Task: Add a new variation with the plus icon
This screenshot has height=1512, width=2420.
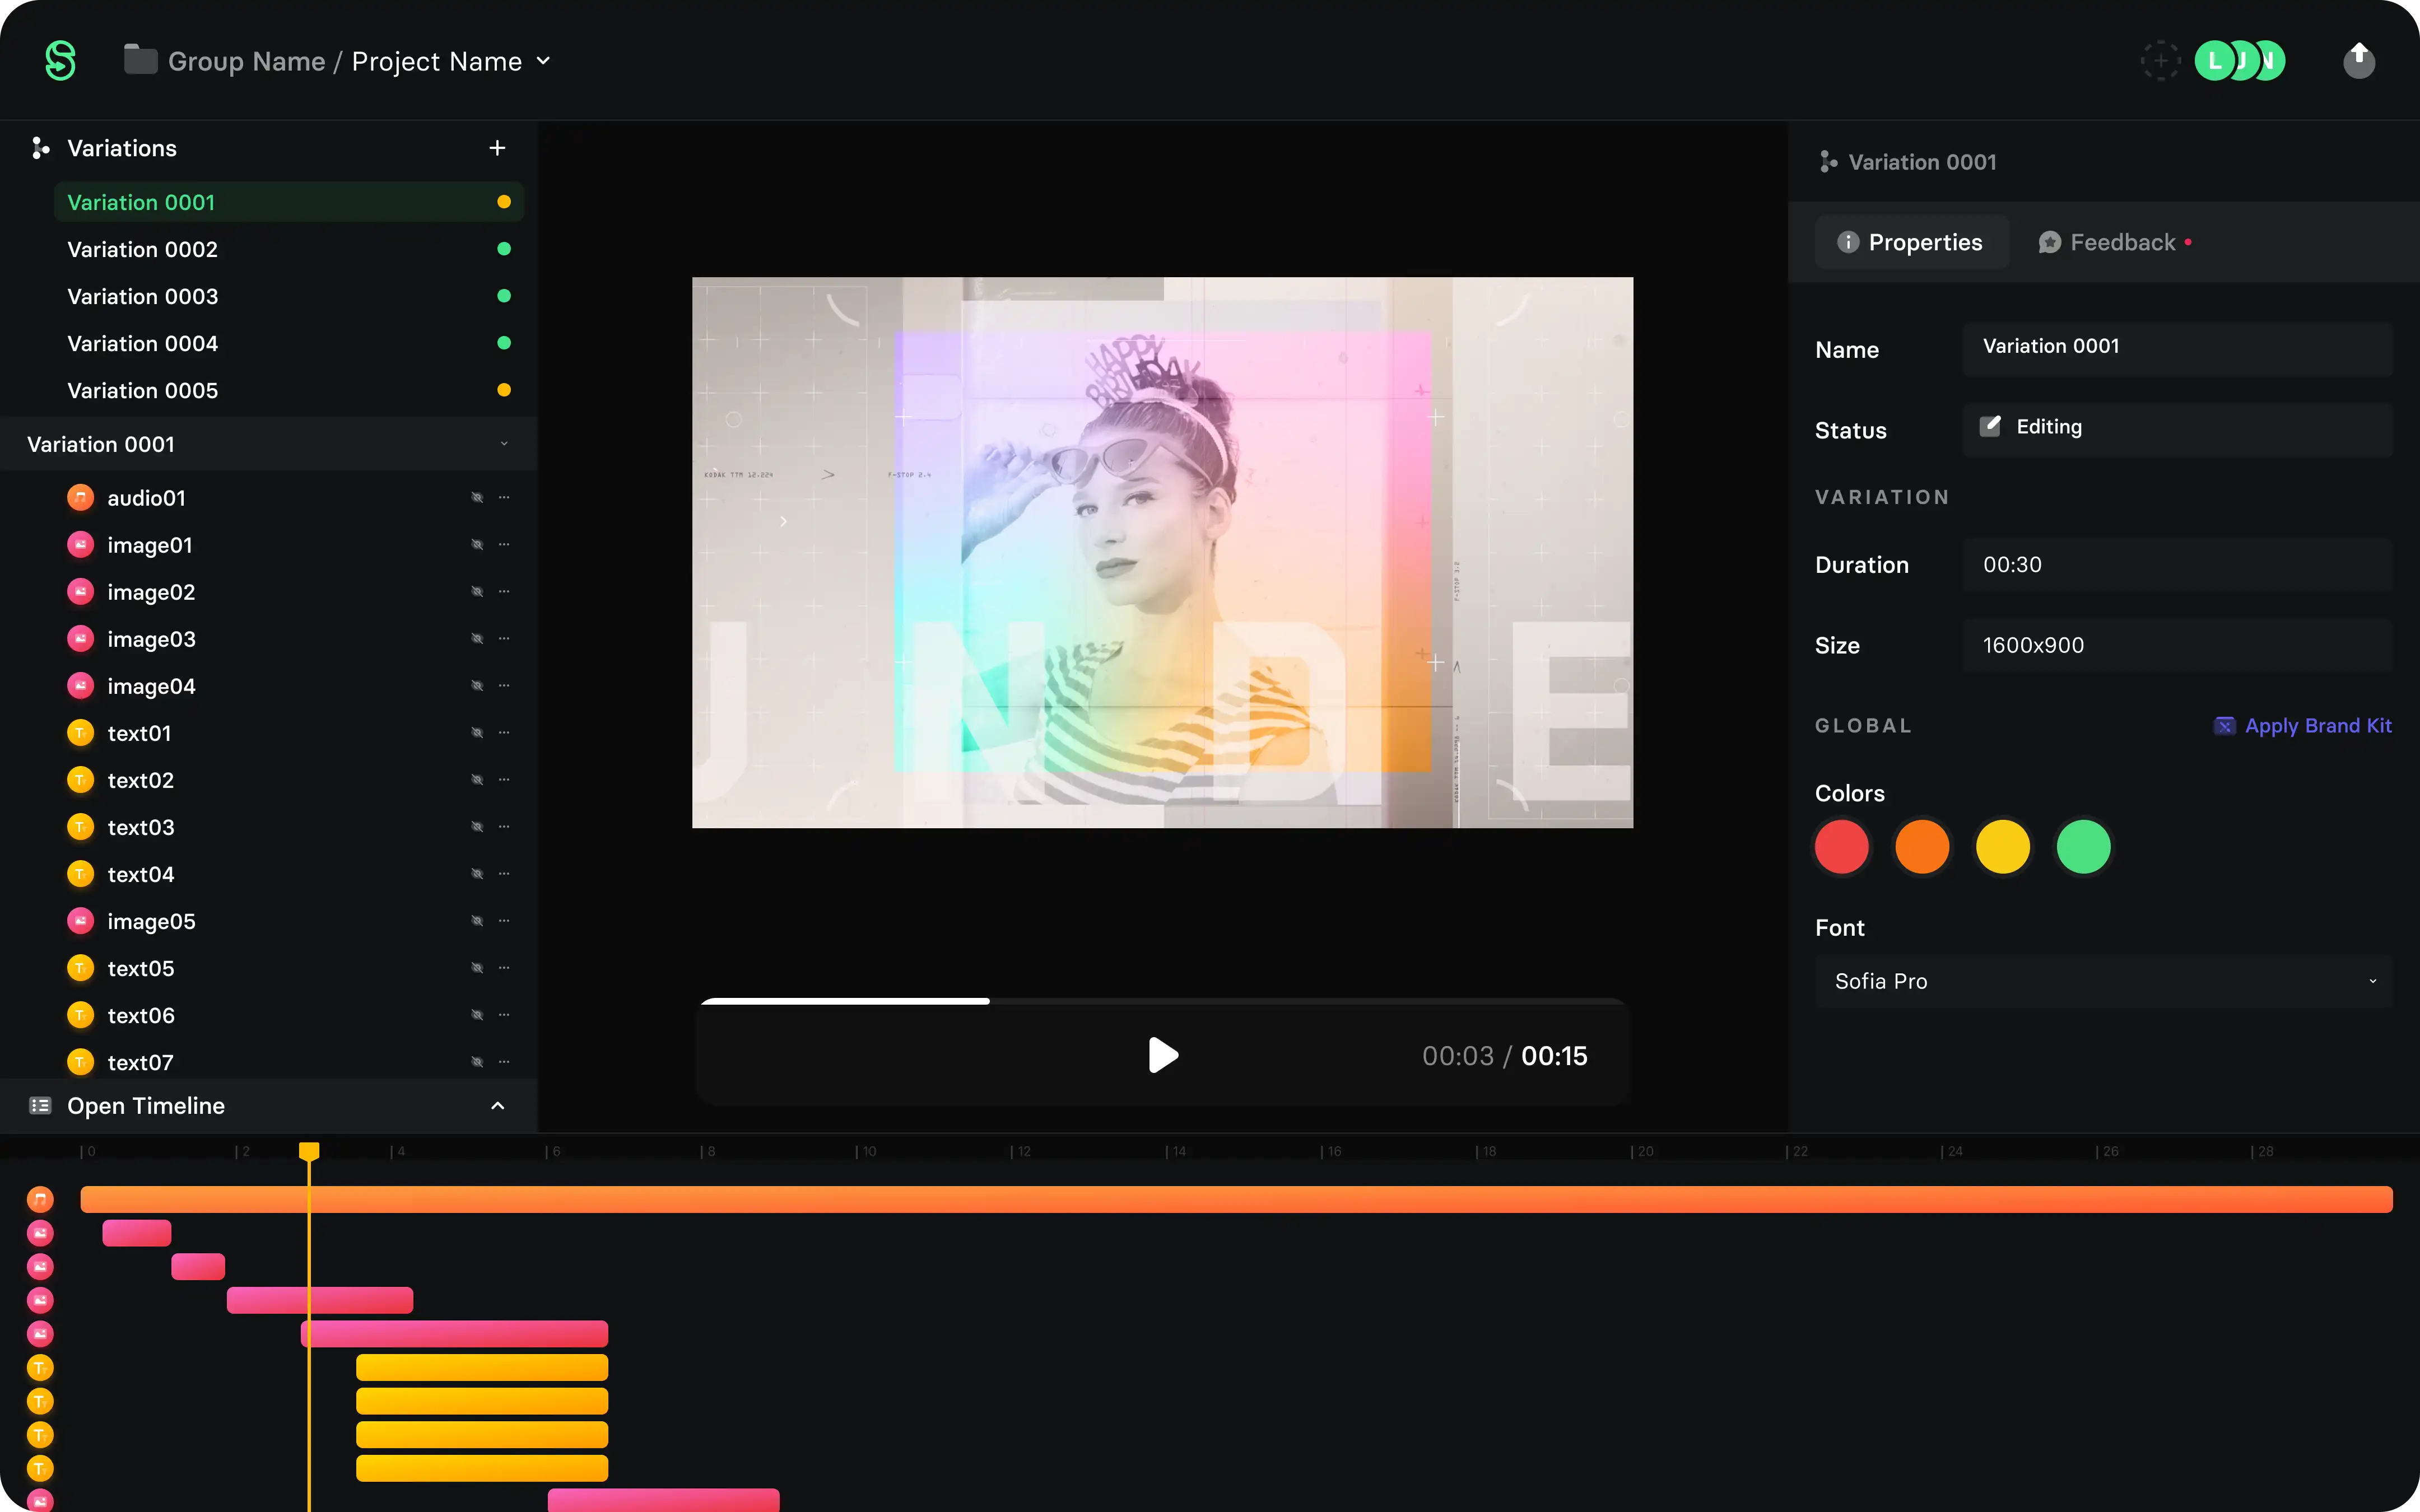Action: click(x=497, y=148)
